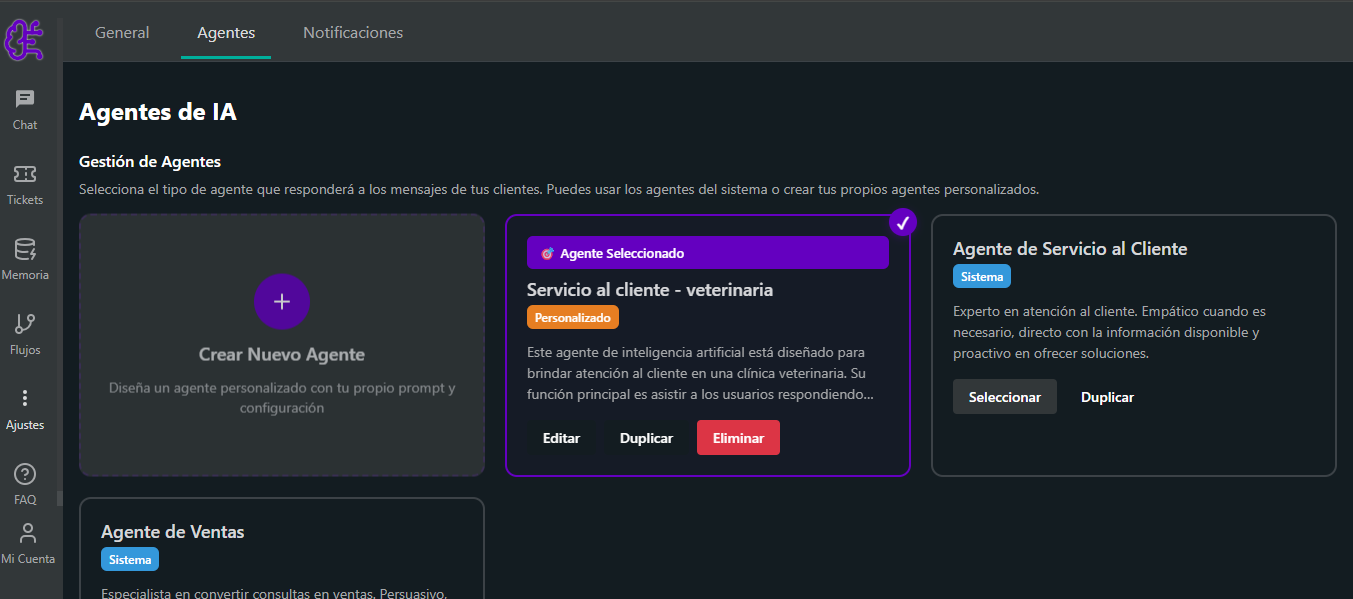Switch to the General tab

[x=122, y=33]
